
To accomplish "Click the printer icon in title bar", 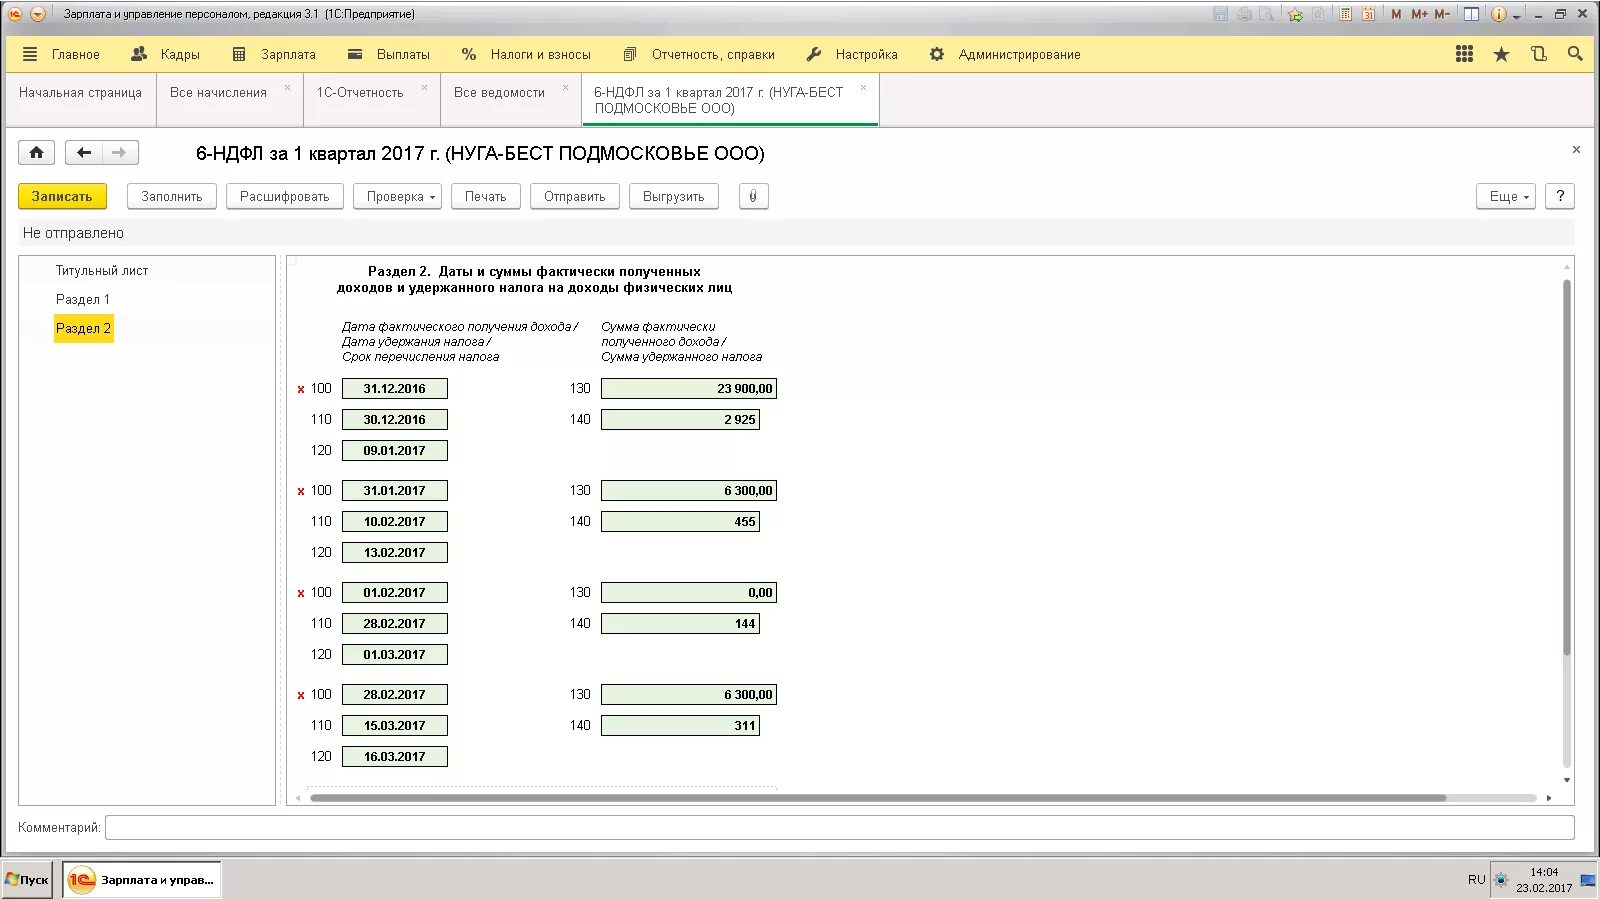I will point(1244,14).
